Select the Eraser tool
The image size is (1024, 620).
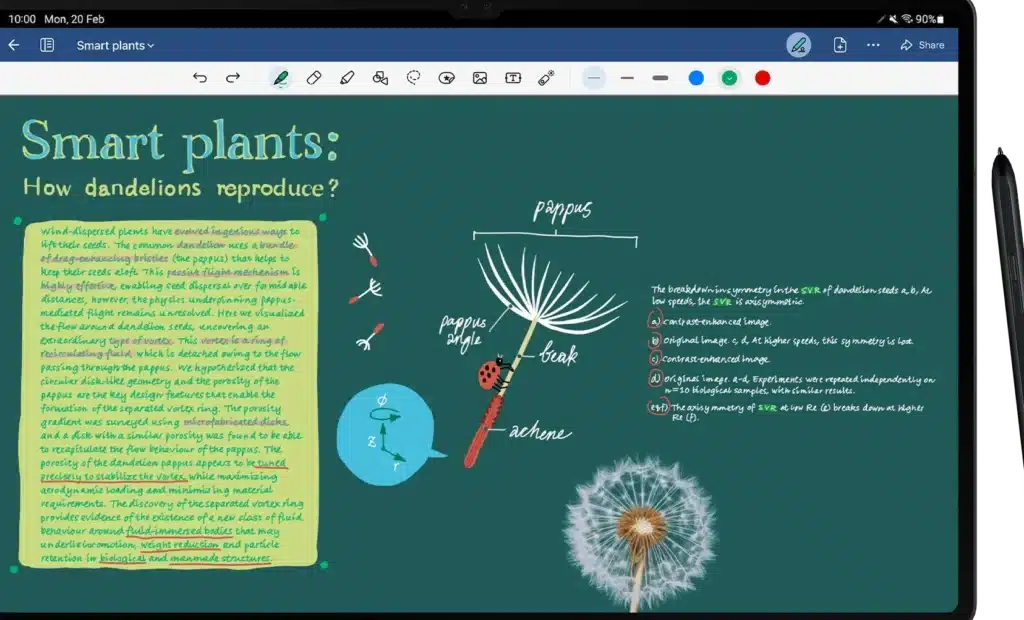314,78
